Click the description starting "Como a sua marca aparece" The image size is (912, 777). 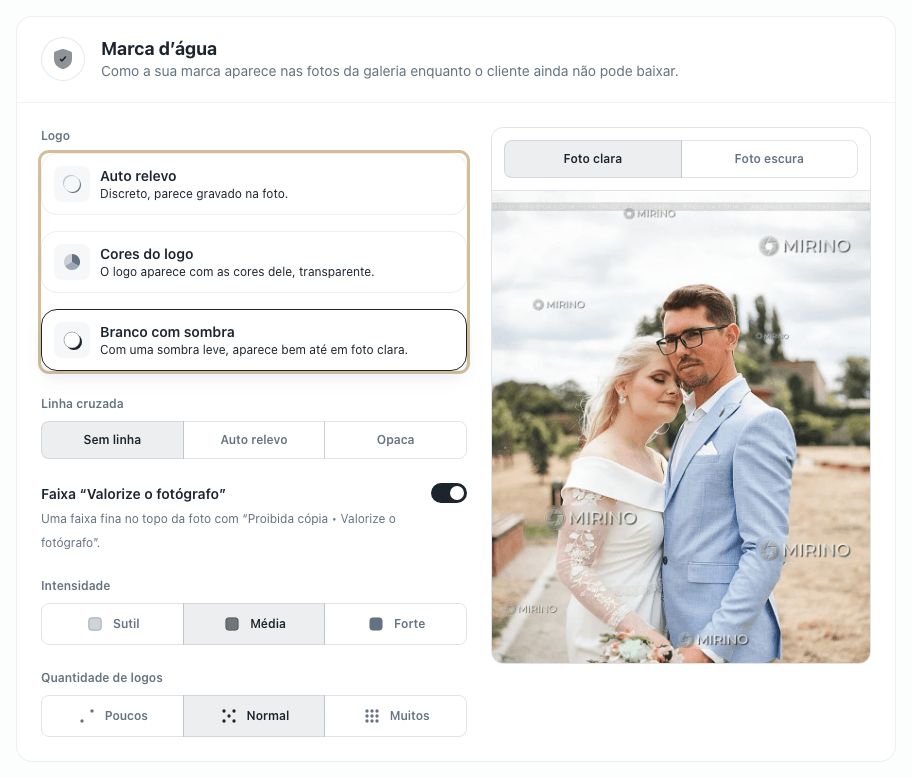pyautogui.click(x=390, y=71)
